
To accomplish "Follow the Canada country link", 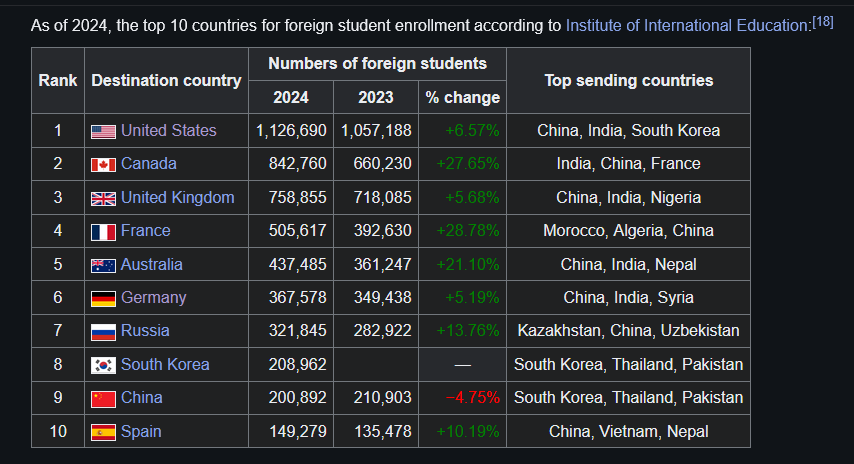I will coord(148,163).
